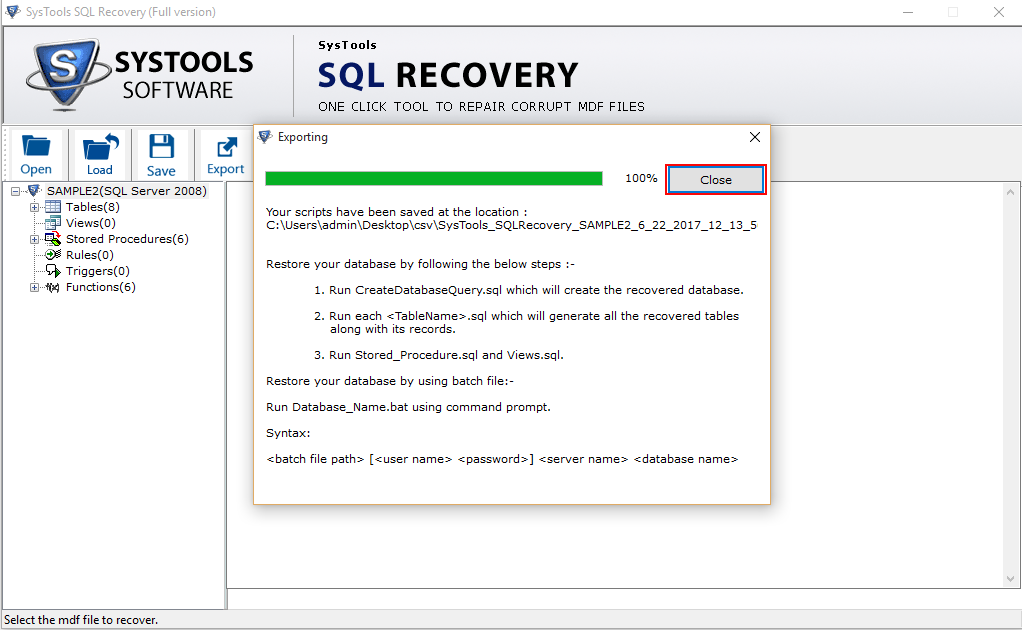Screen dimensions: 1022x630
Task: Click the Open toolbar icon
Action: (36, 154)
